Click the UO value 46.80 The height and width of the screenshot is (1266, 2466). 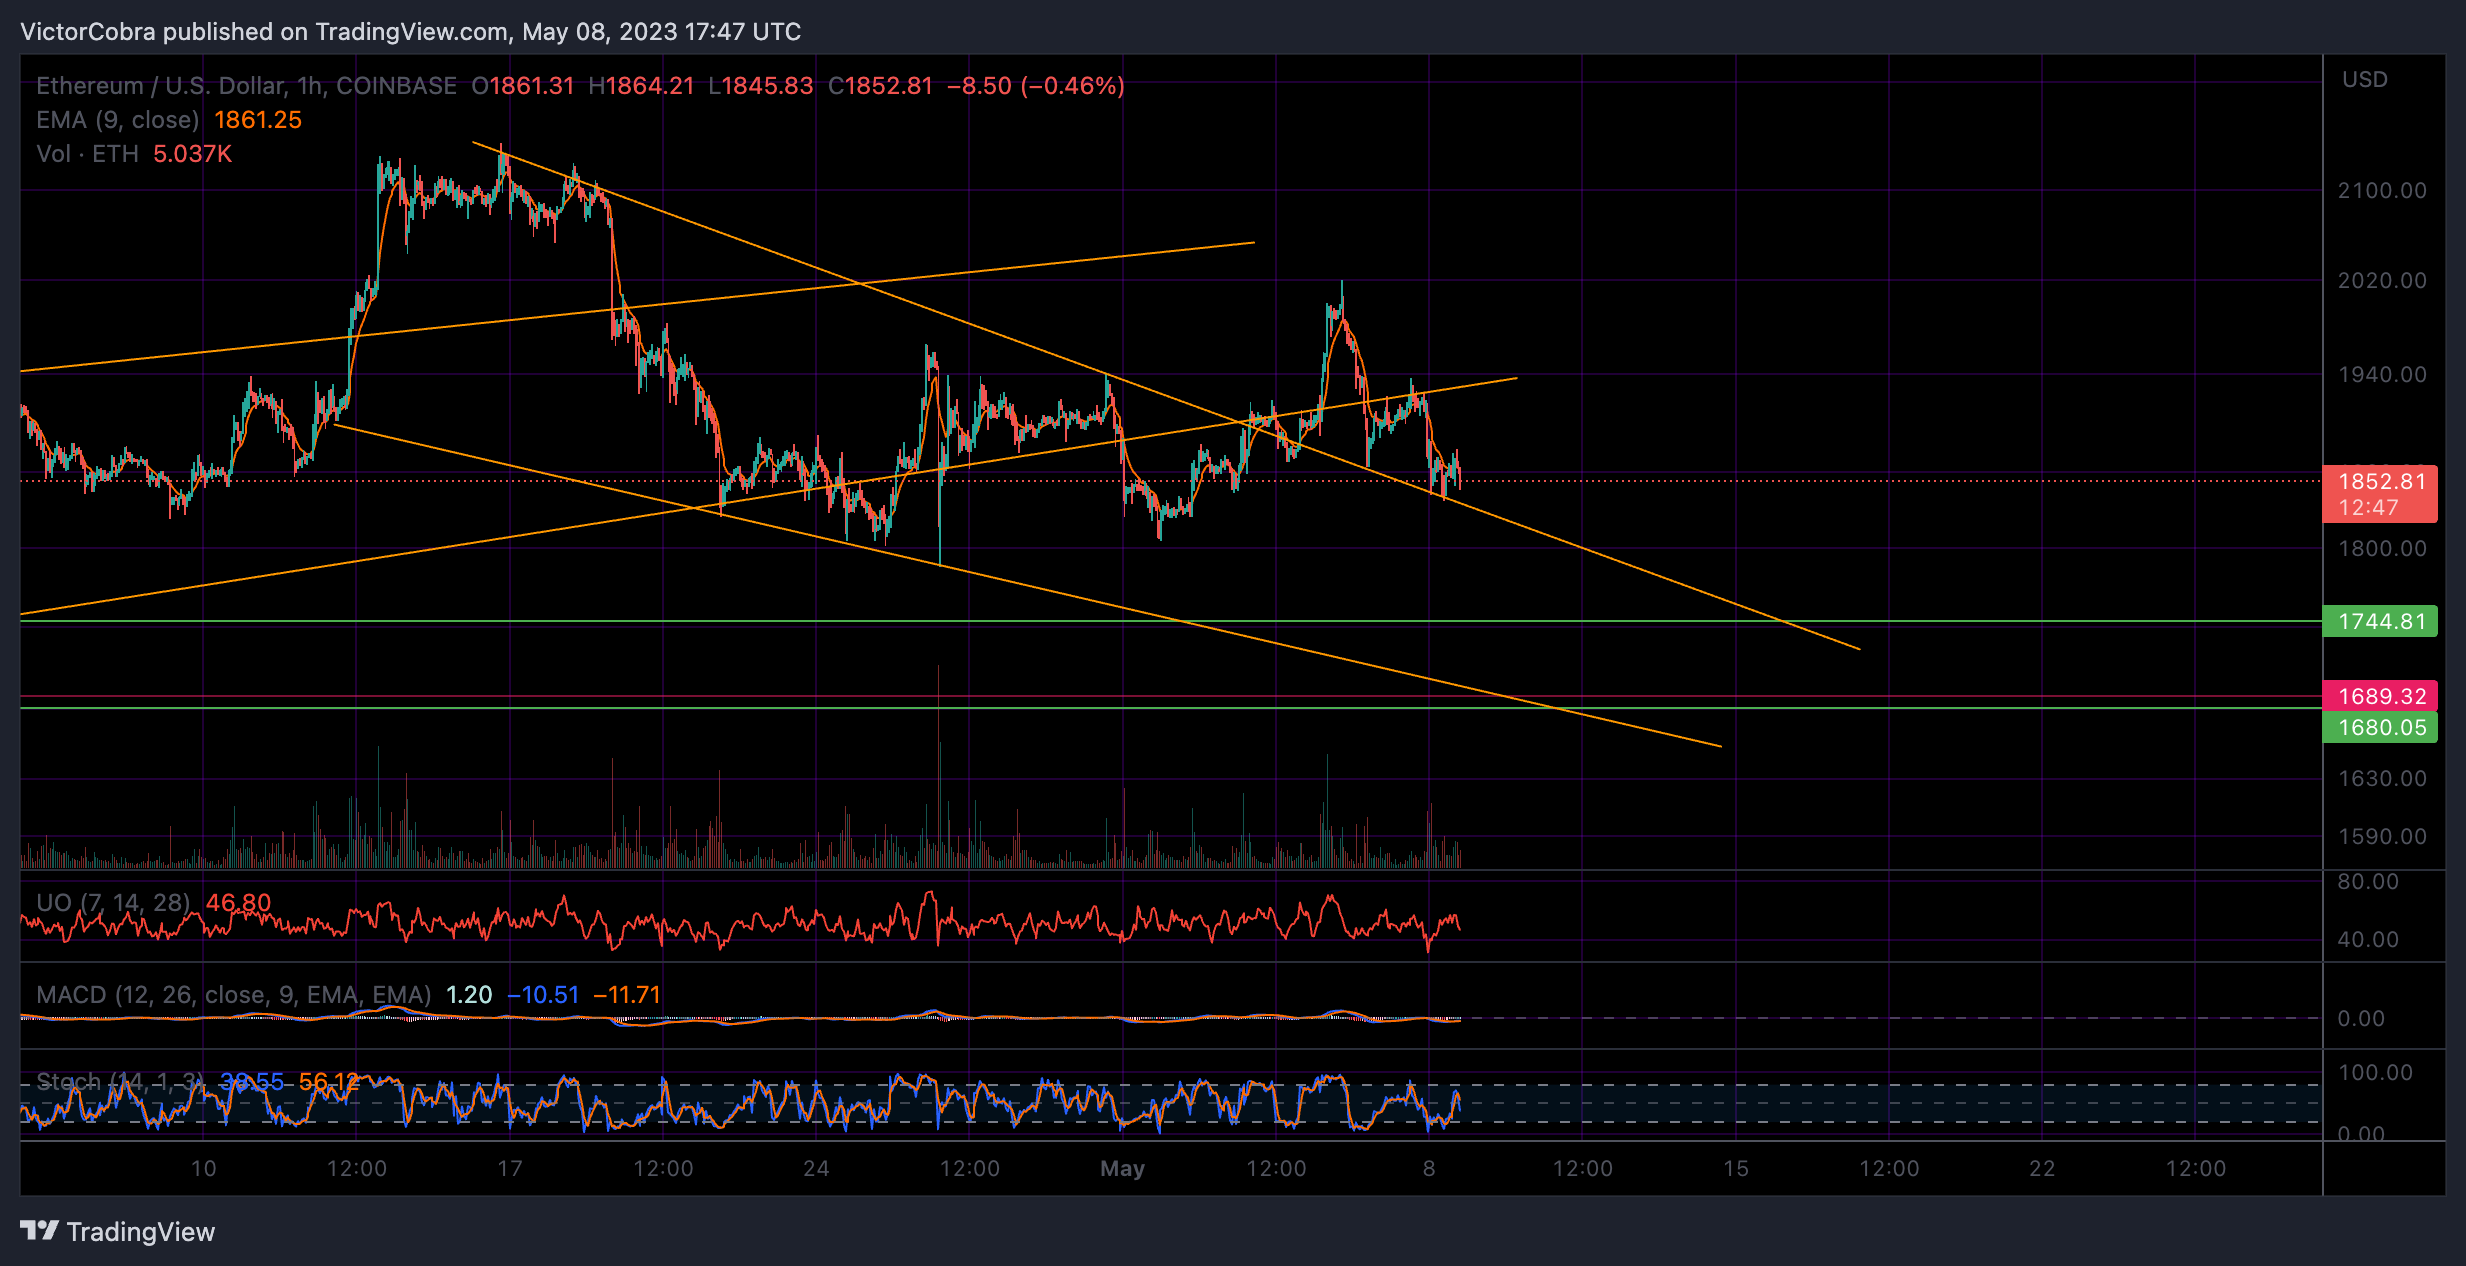[x=238, y=903]
